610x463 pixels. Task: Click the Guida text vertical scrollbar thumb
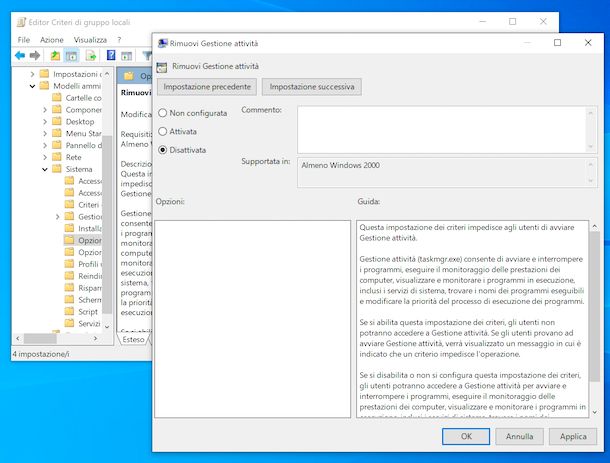pyautogui.click(x=594, y=306)
